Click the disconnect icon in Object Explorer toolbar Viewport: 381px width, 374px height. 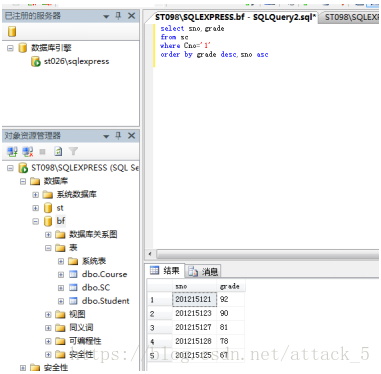pos(28,152)
